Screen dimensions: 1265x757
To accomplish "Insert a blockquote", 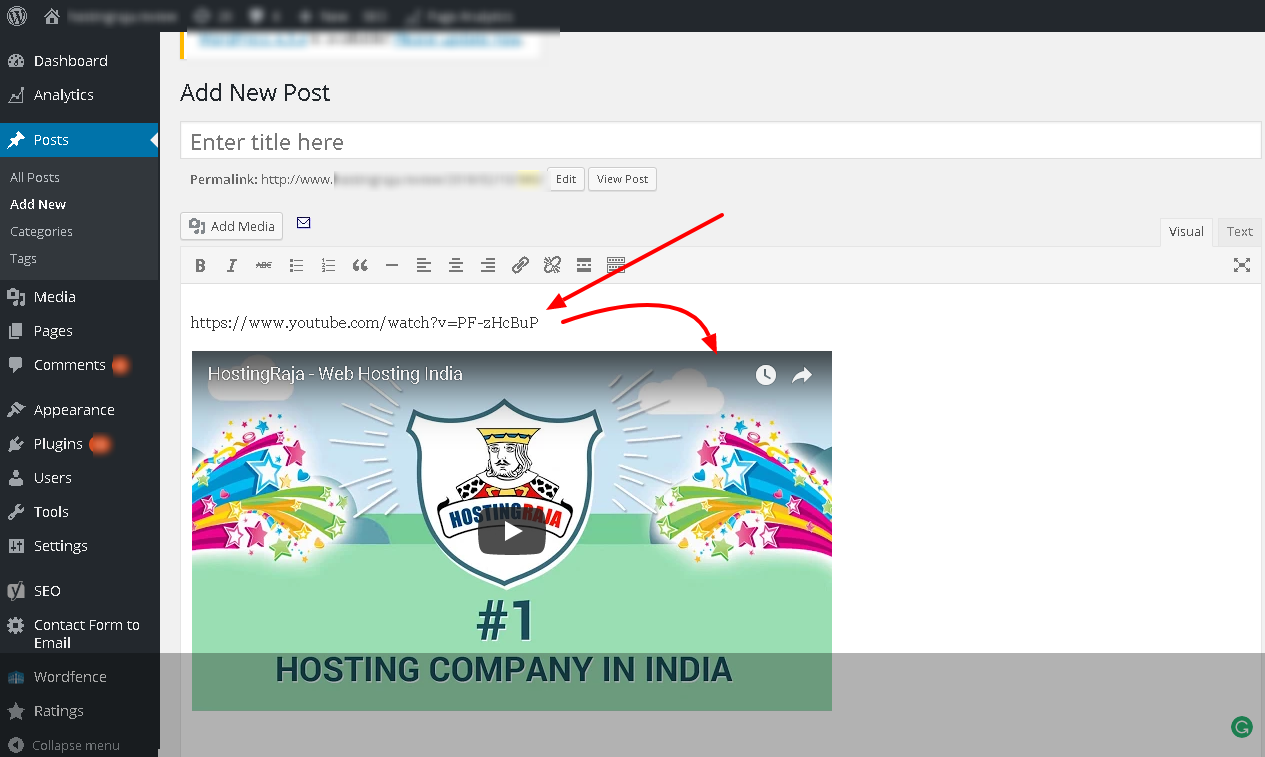I will pos(360,265).
